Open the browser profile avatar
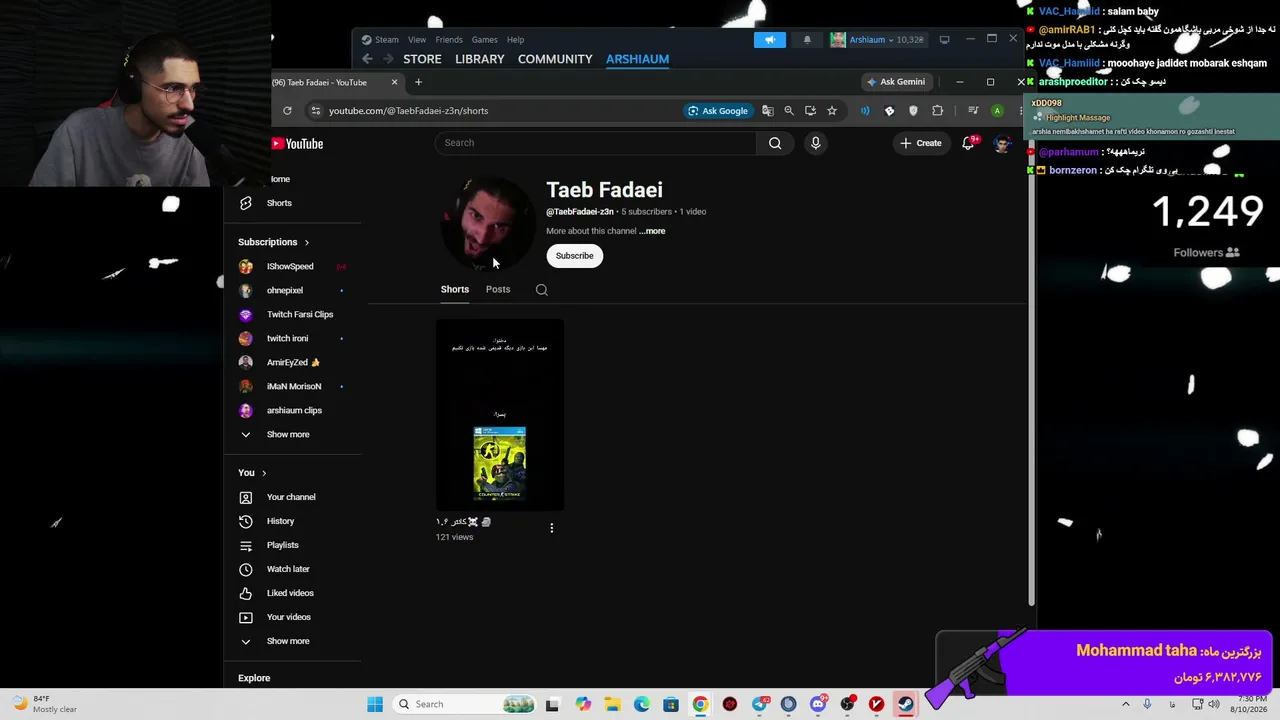 [x=997, y=111]
